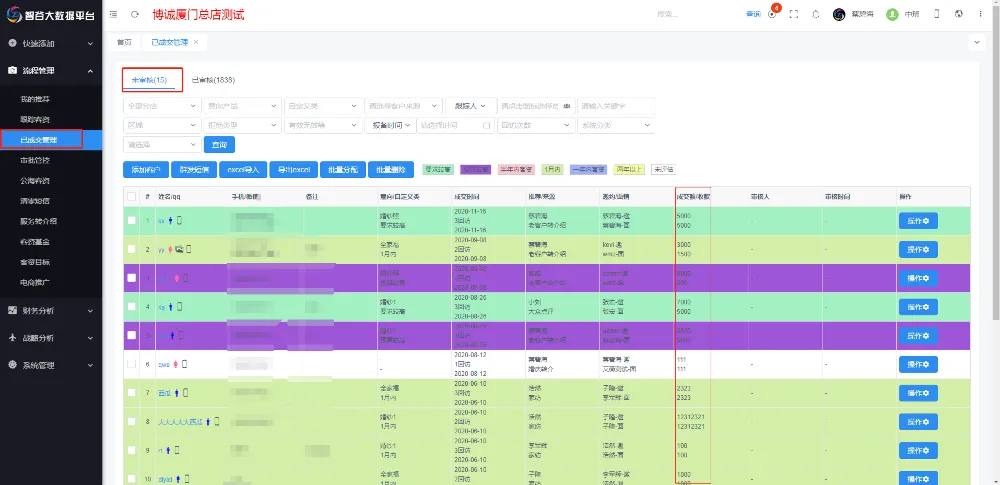Click the bell icon in top bar
The image size is (1000, 485).
[816, 14]
